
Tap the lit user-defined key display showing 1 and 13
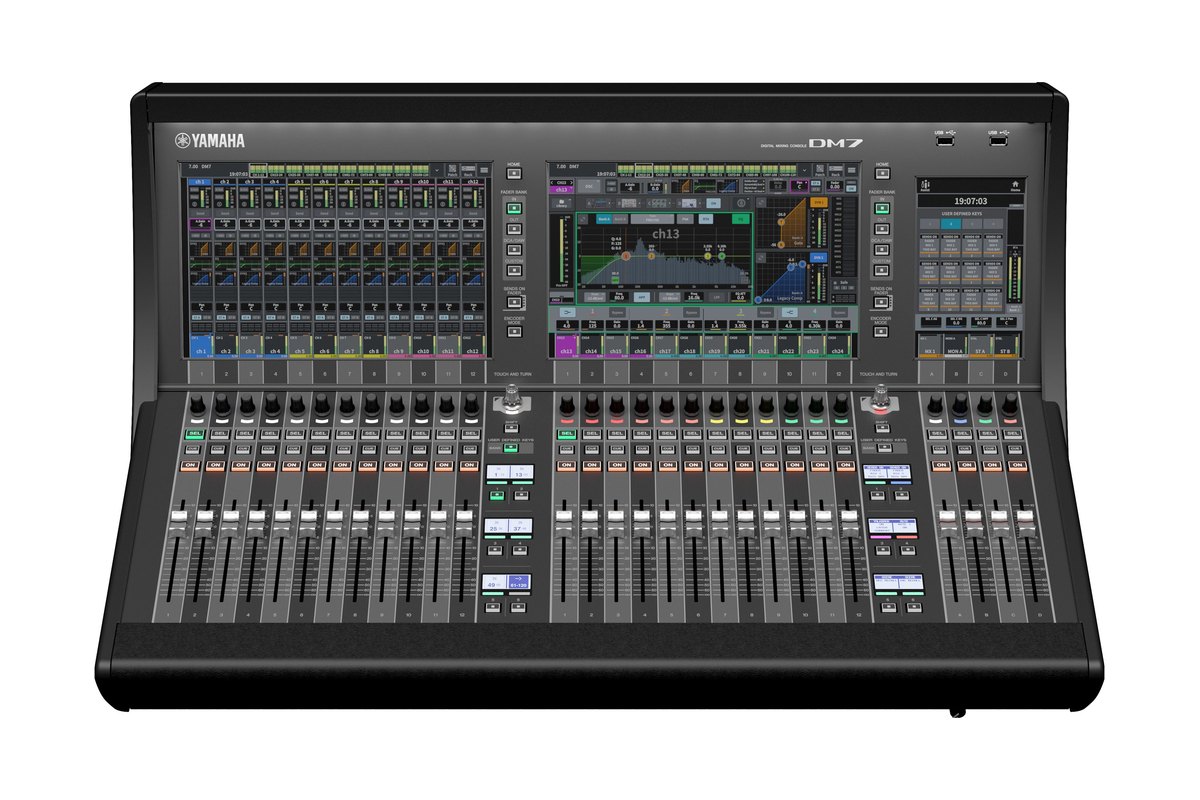point(509,471)
